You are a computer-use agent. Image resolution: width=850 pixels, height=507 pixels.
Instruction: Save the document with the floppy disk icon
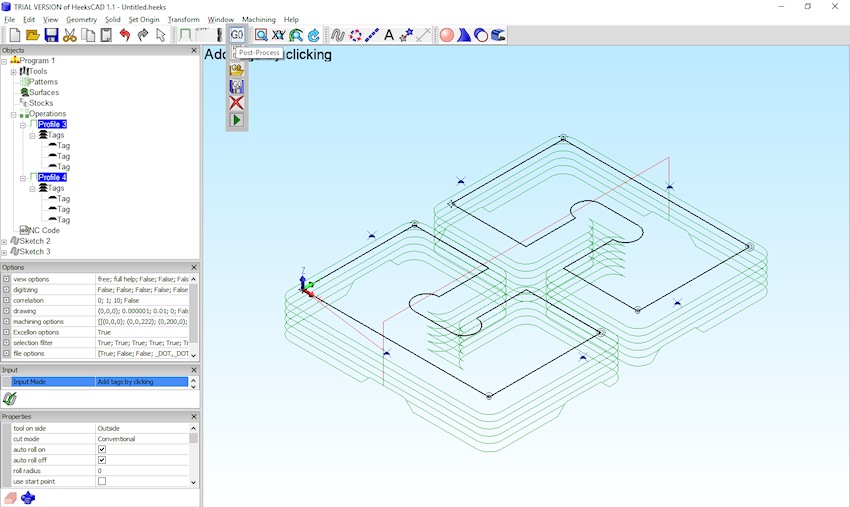(51, 35)
